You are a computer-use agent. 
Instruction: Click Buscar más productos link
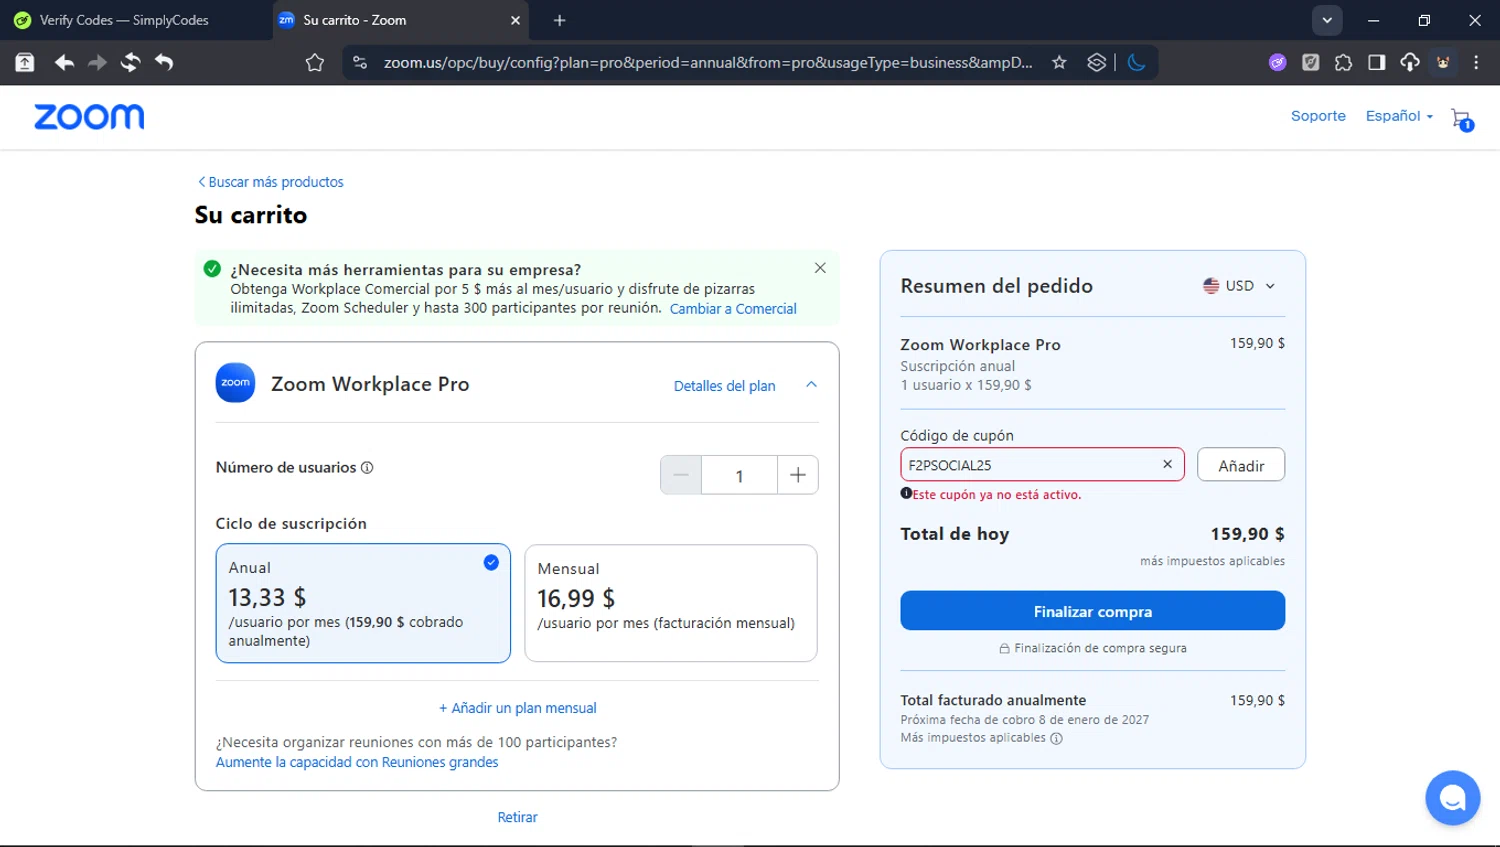pos(270,182)
